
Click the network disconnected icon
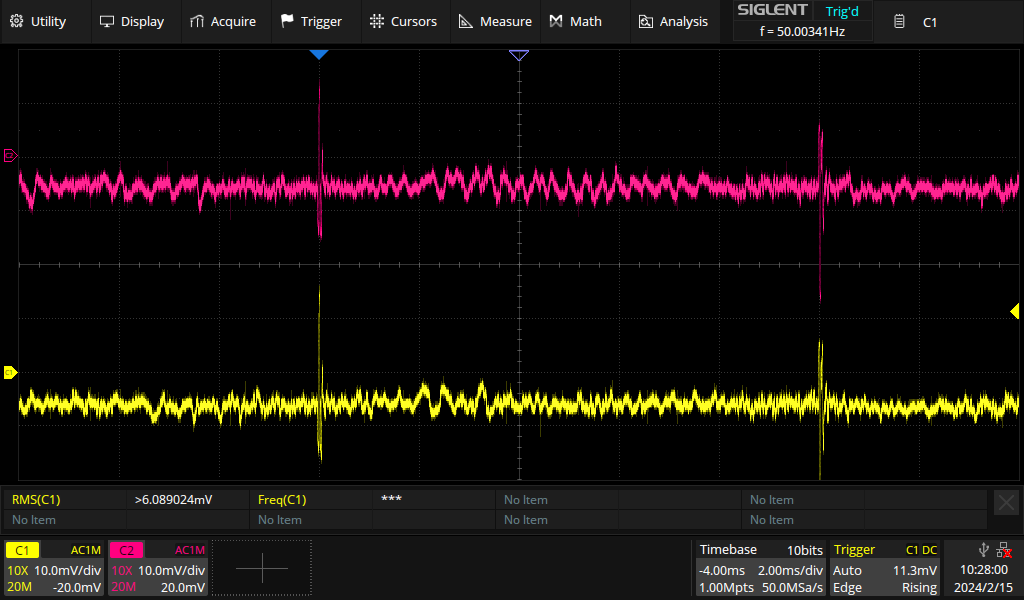(1004, 550)
